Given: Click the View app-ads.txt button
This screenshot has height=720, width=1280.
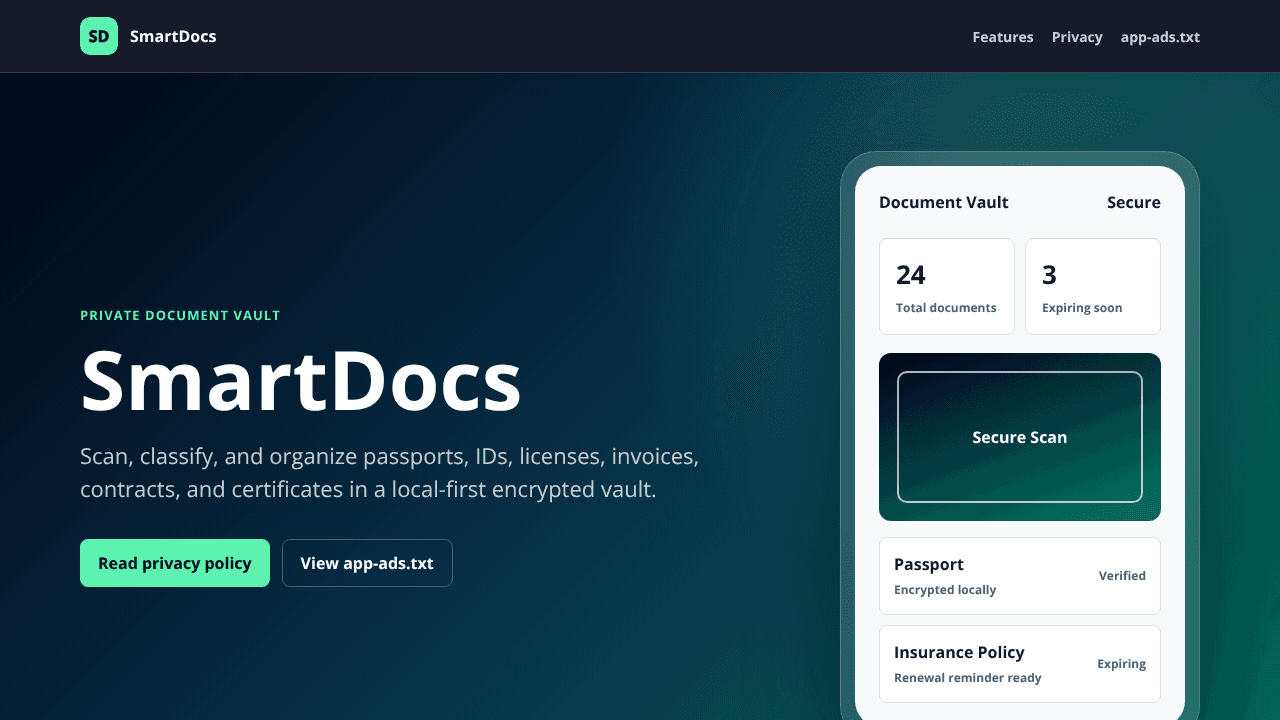Looking at the screenshot, I should click(367, 563).
